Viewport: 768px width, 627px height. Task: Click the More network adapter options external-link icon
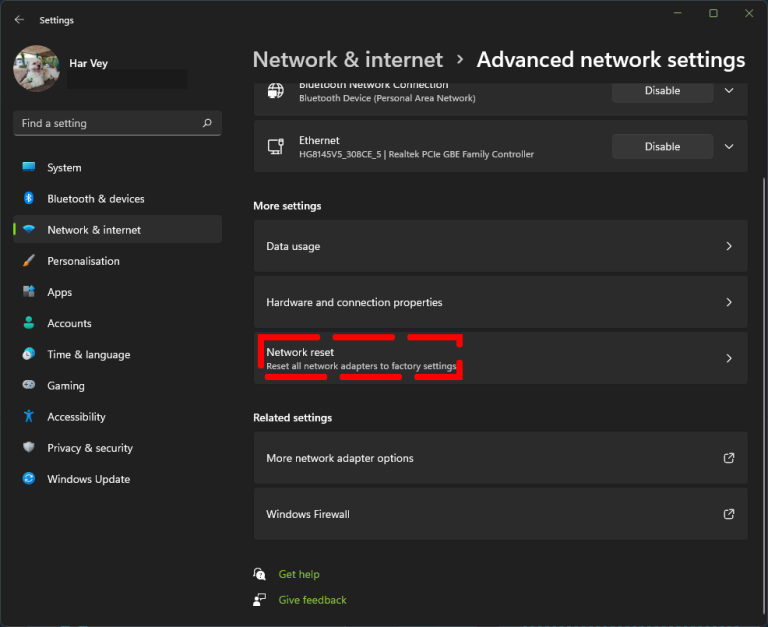coord(729,458)
